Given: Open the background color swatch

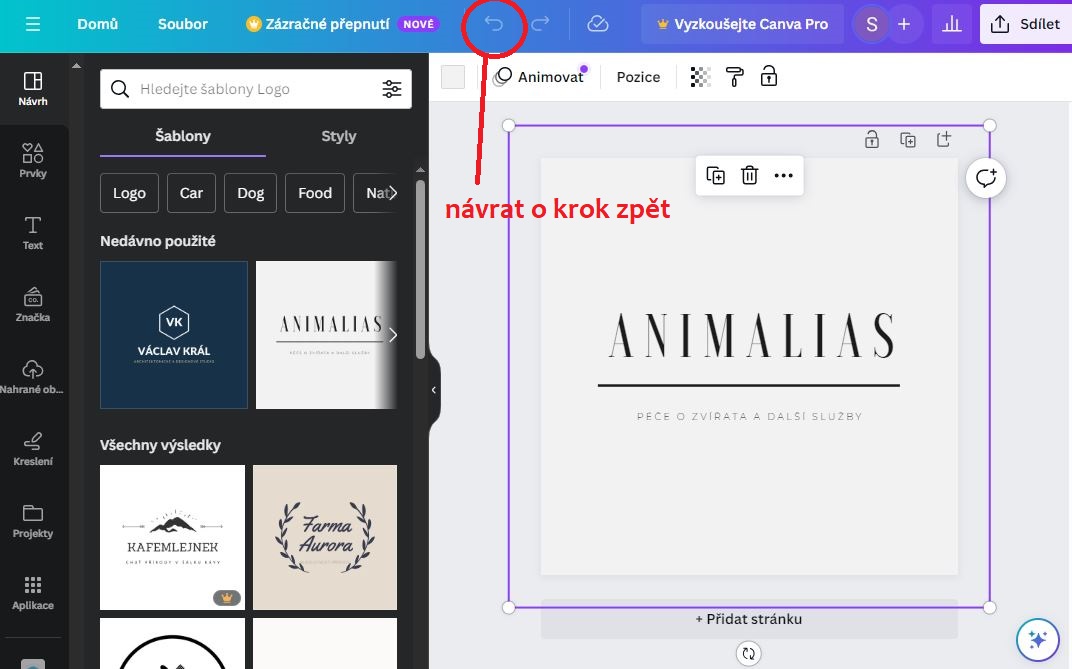Looking at the screenshot, I should 452,76.
